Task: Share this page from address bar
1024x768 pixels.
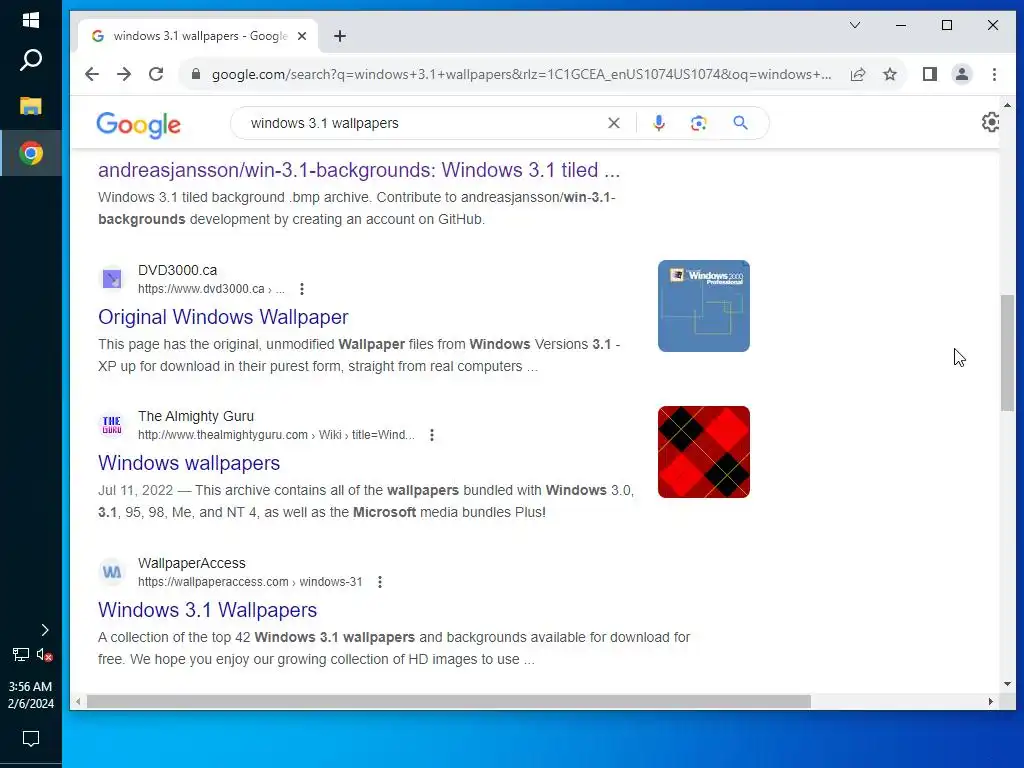Action: [857, 74]
